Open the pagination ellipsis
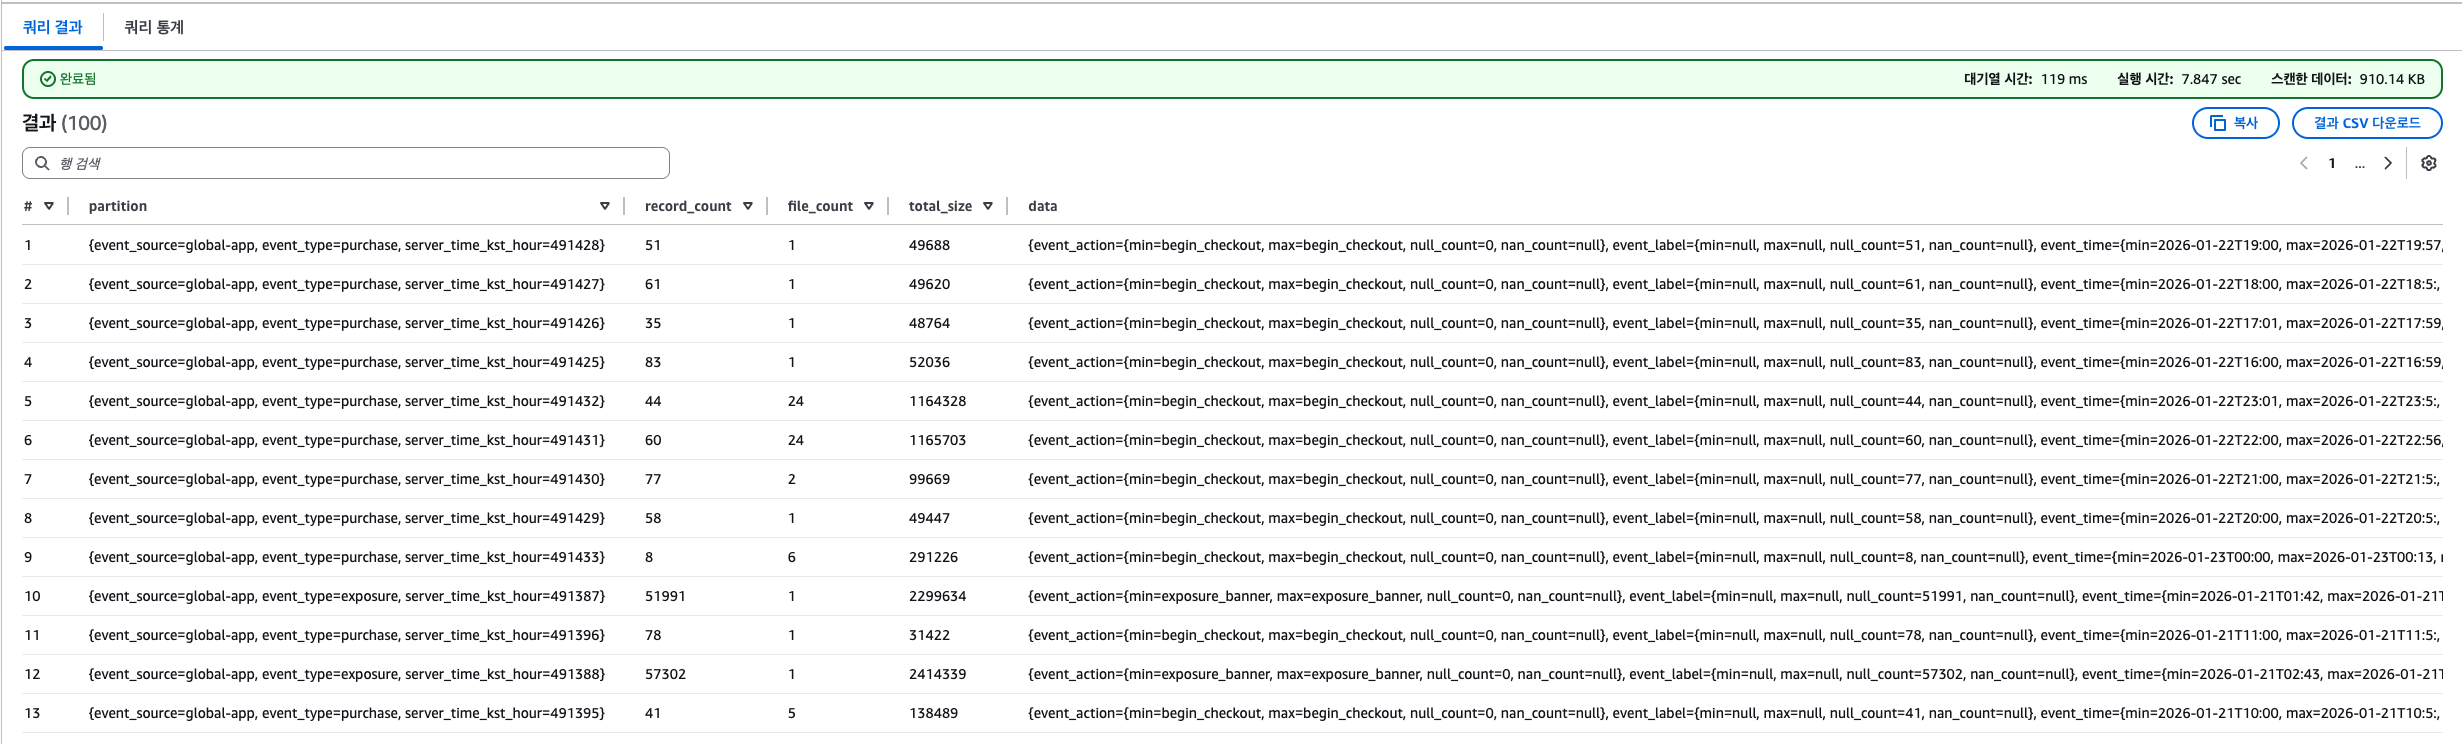This screenshot has width=2462, height=744. point(2360,164)
